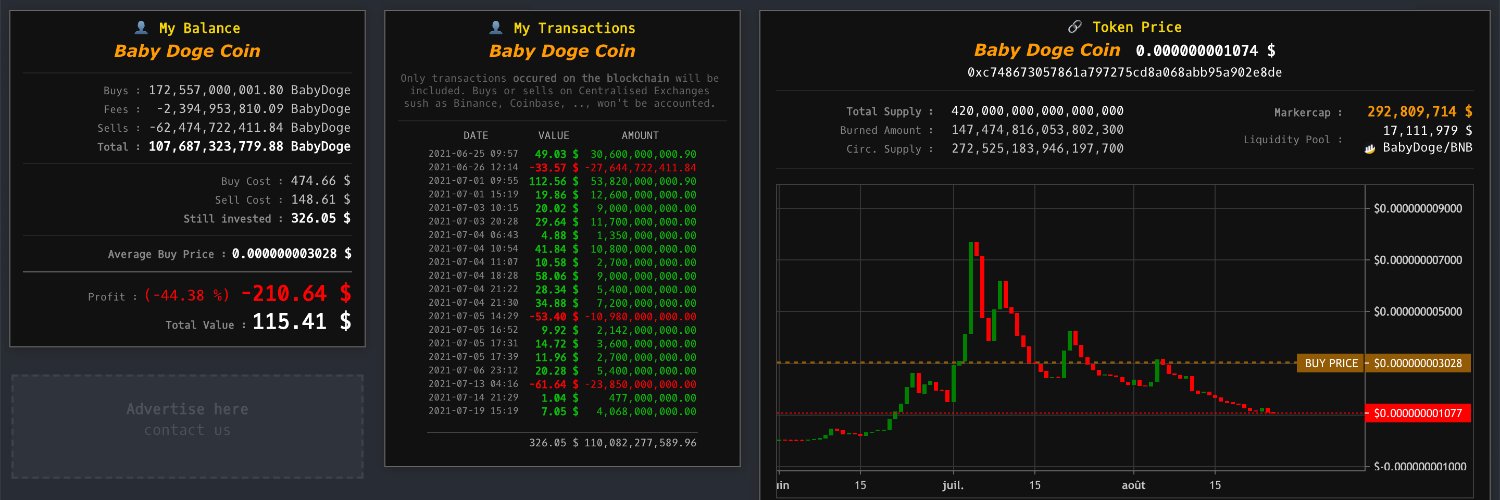
Task: Click the DATE column header
Action: [x=476, y=135]
